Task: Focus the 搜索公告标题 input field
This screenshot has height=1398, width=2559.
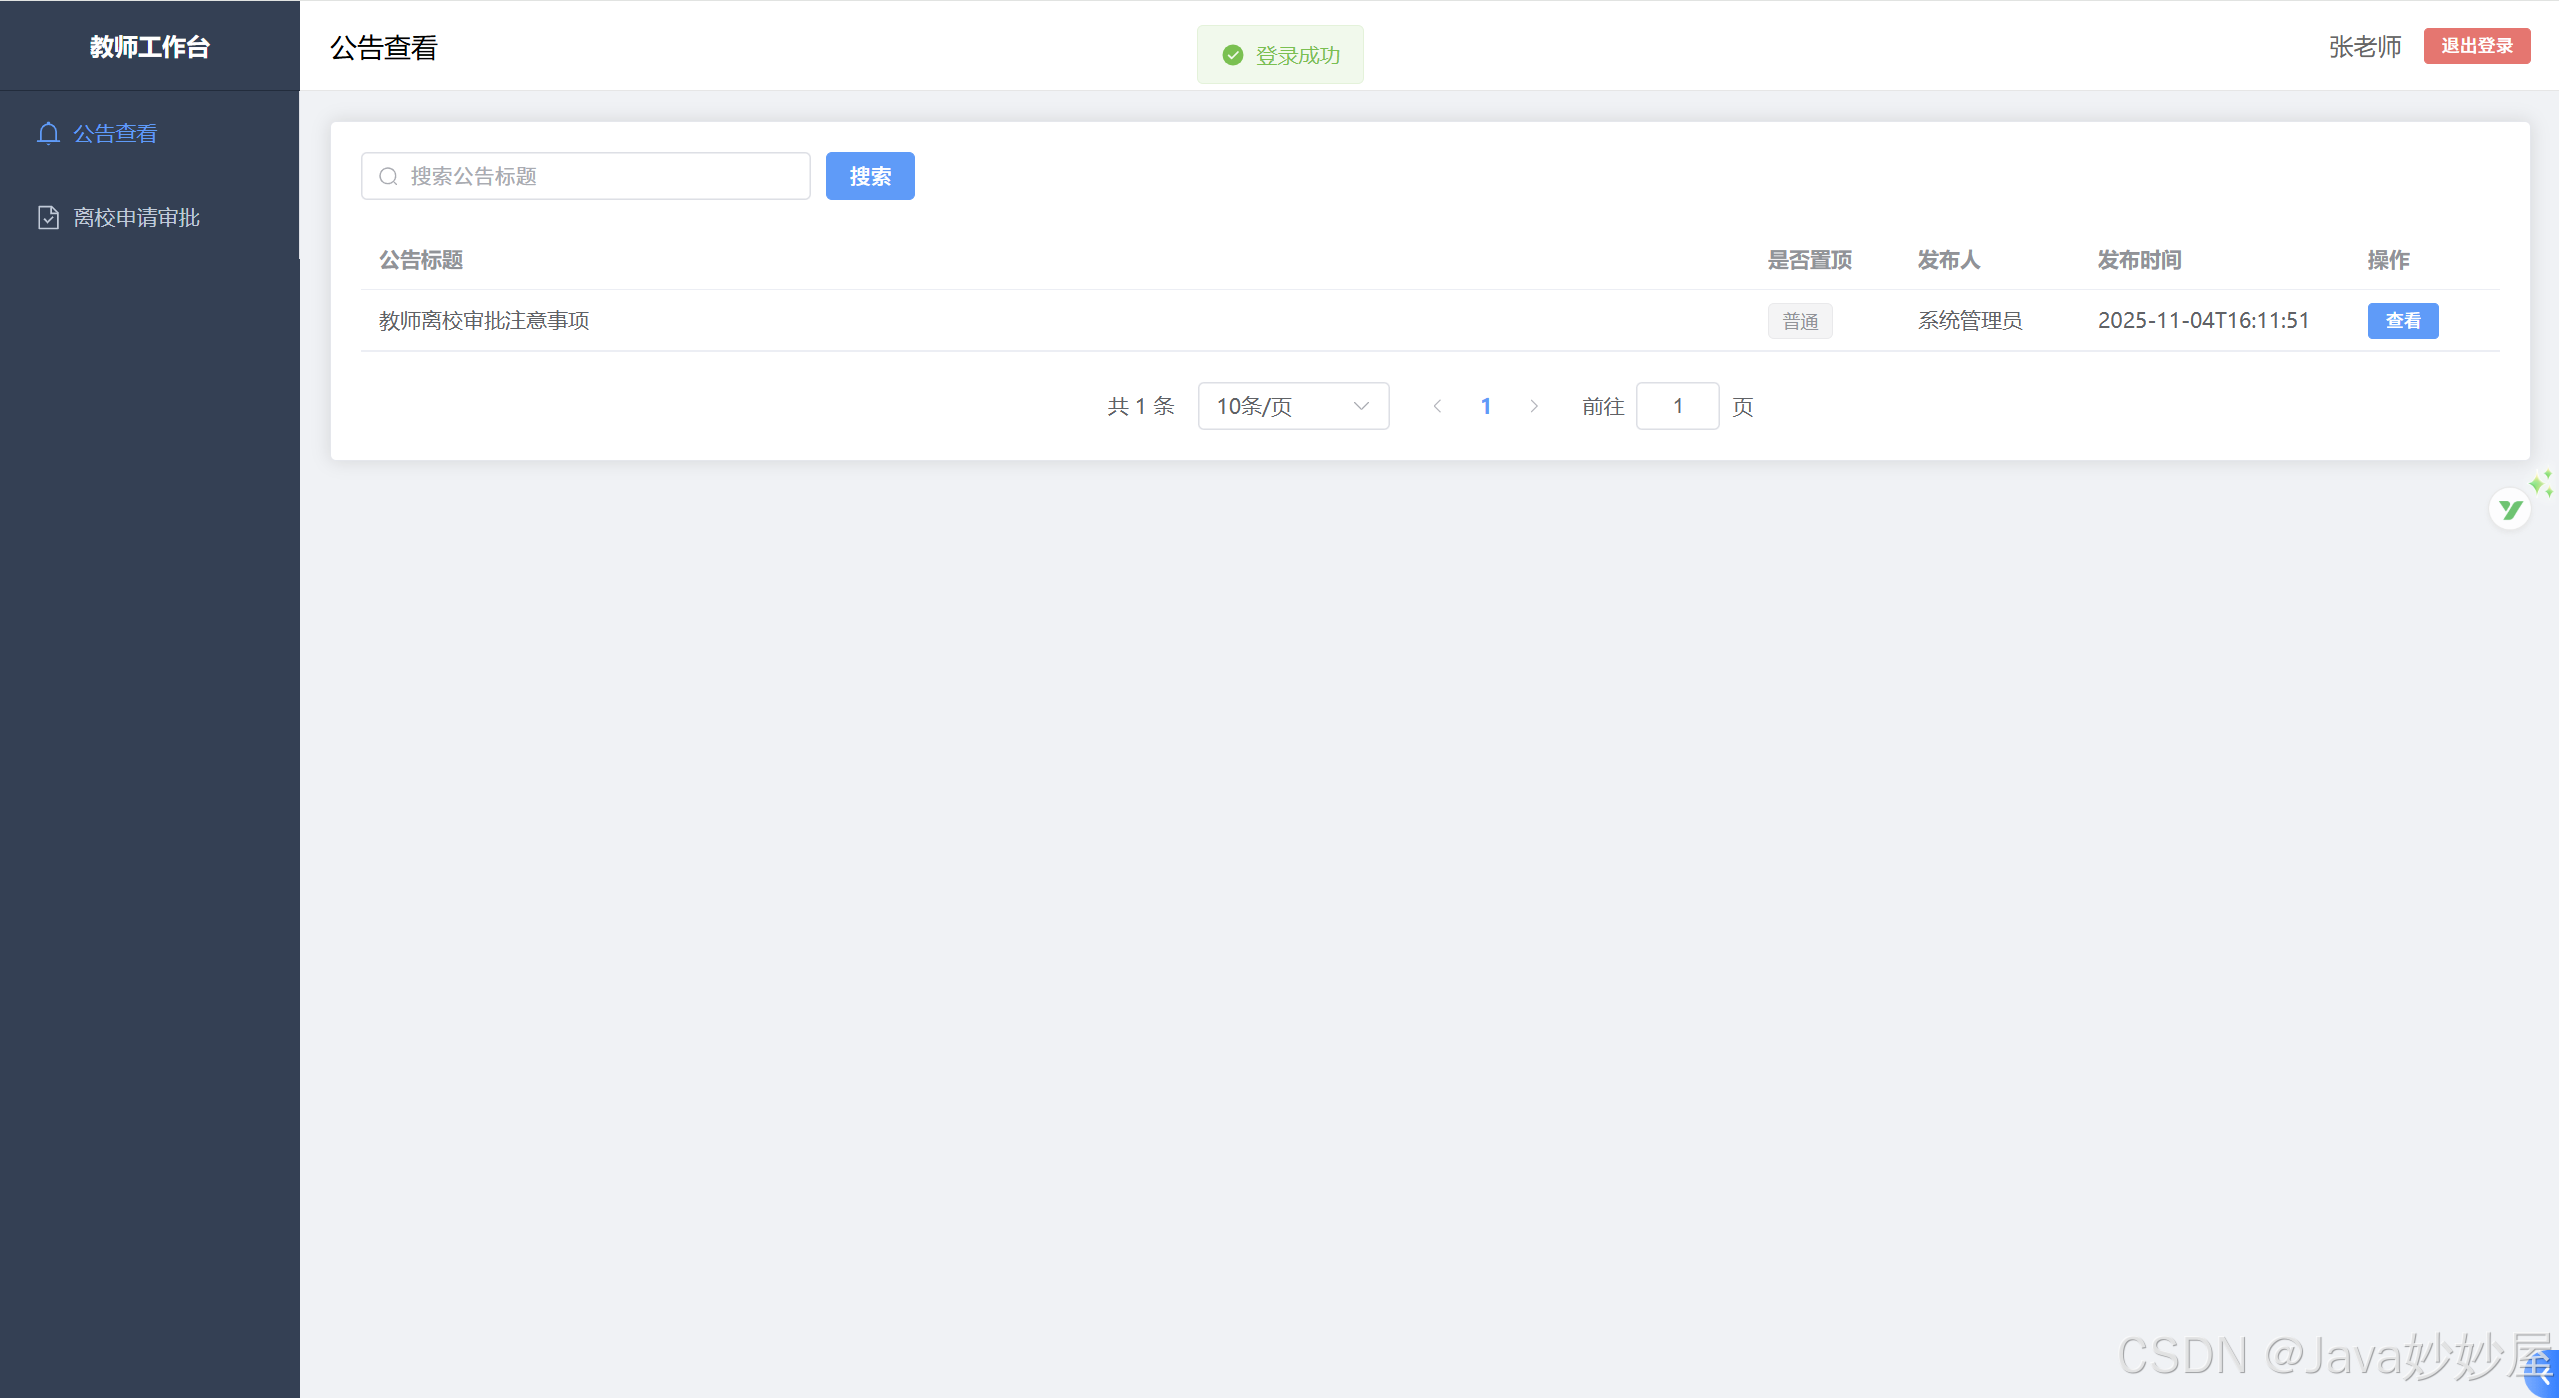Action: pos(586,176)
